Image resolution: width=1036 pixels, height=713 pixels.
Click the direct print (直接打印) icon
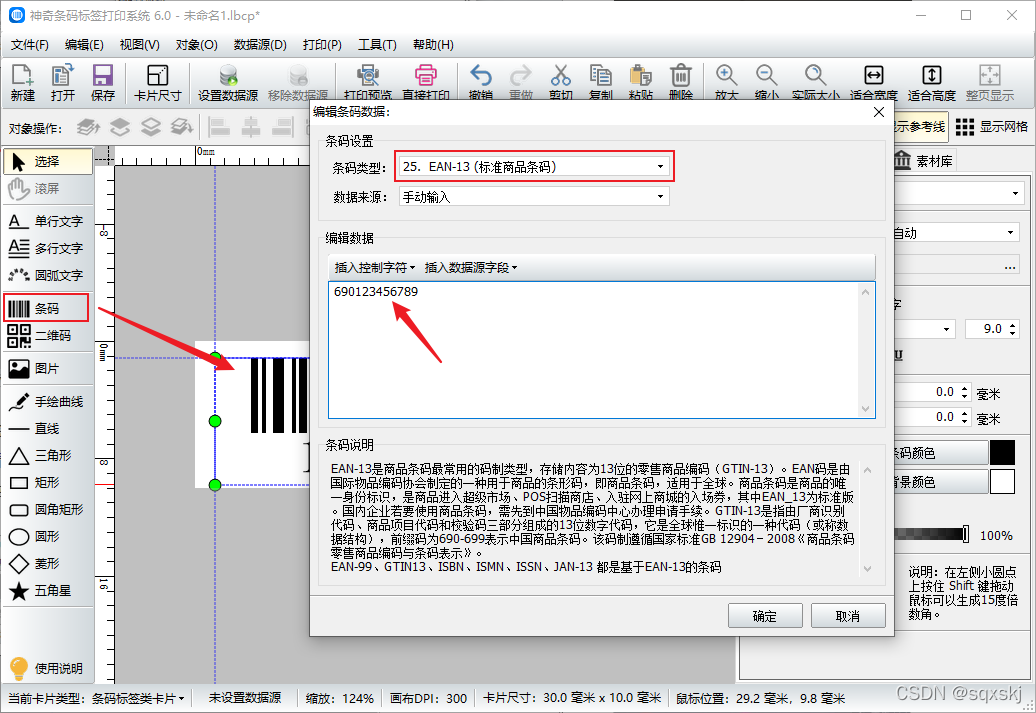pos(426,82)
